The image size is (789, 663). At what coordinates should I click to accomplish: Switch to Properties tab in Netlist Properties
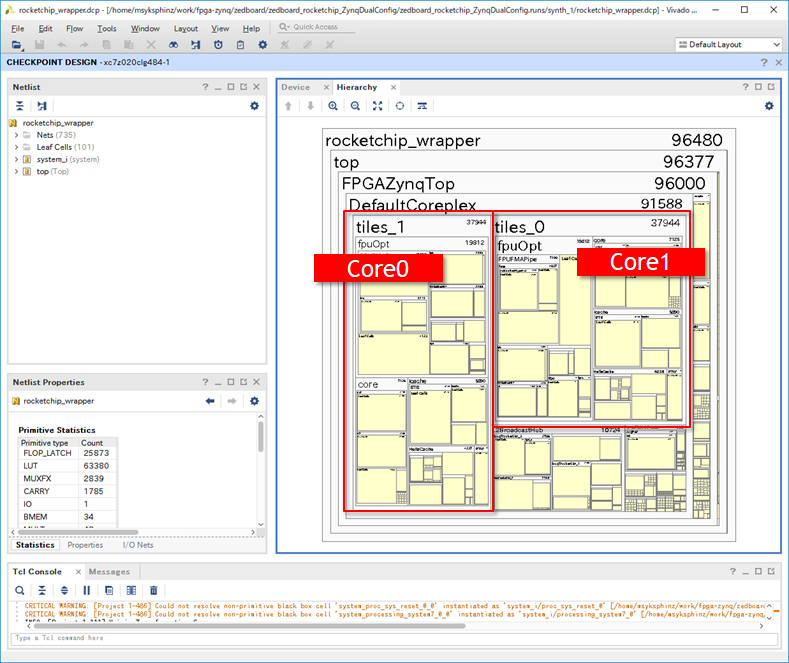(85, 545)
